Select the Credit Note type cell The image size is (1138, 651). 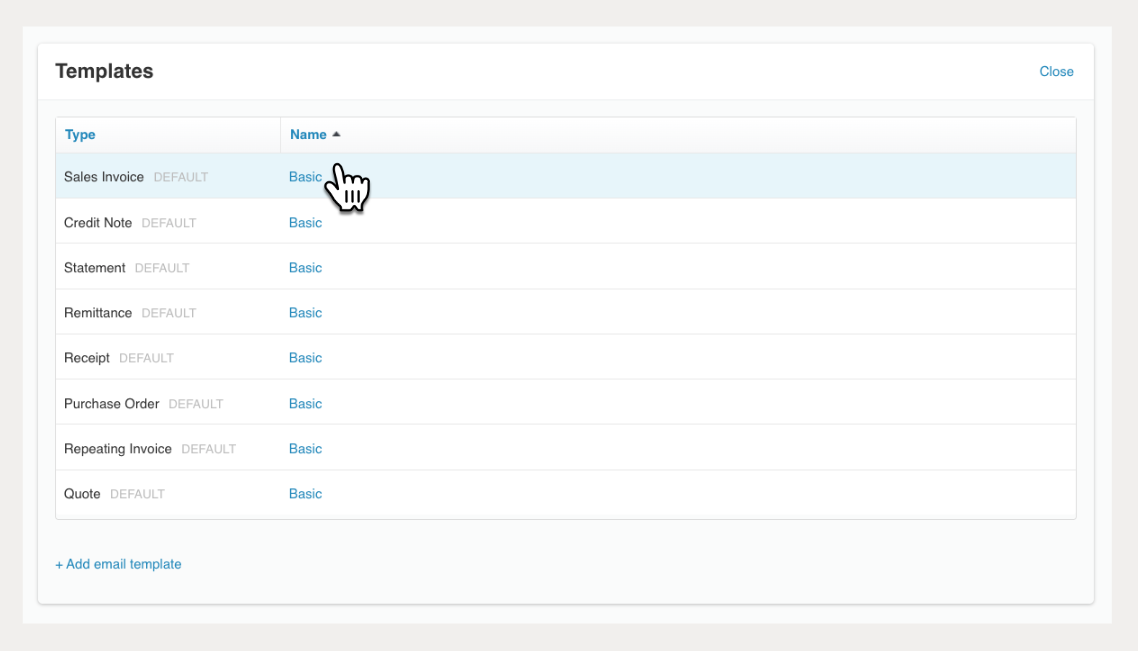[98, 223]
